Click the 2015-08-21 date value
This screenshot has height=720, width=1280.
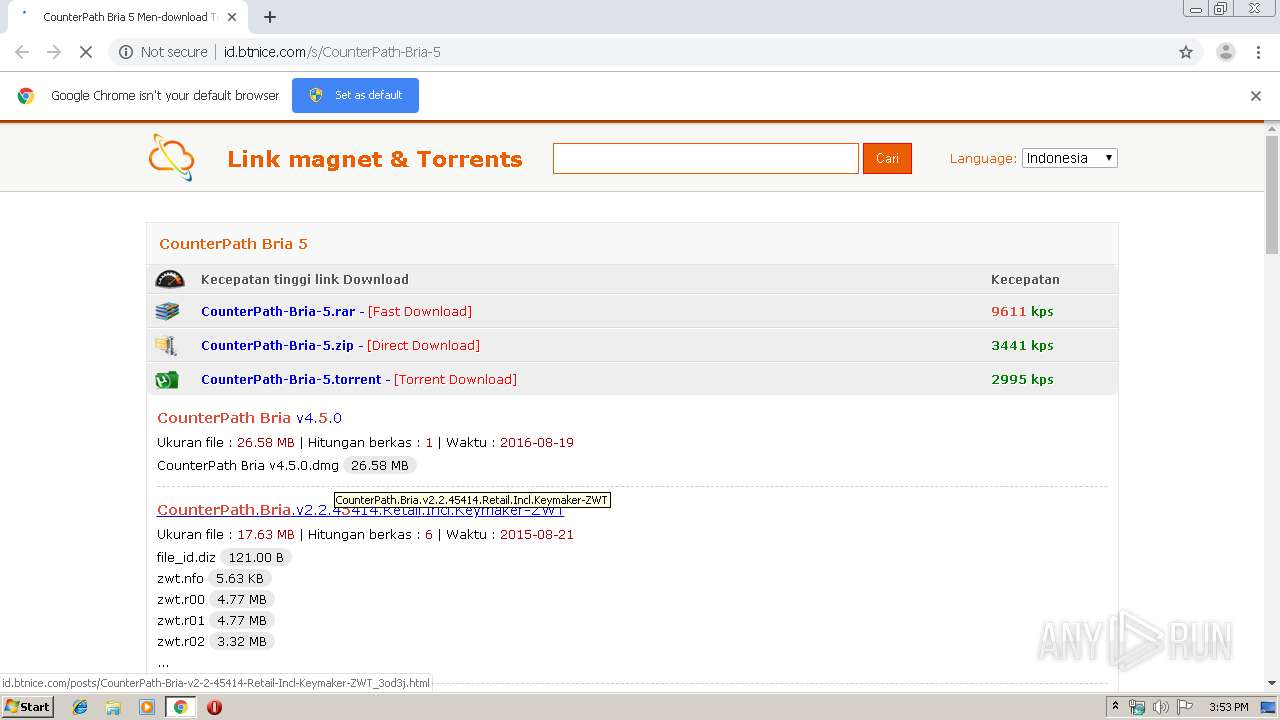point(537,534)
